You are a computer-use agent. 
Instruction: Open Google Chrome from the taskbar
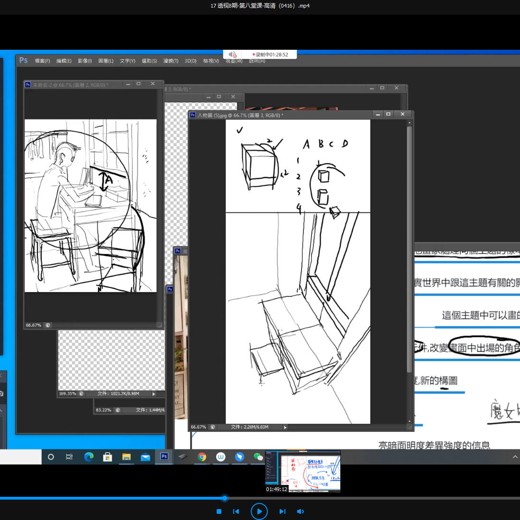202,457
